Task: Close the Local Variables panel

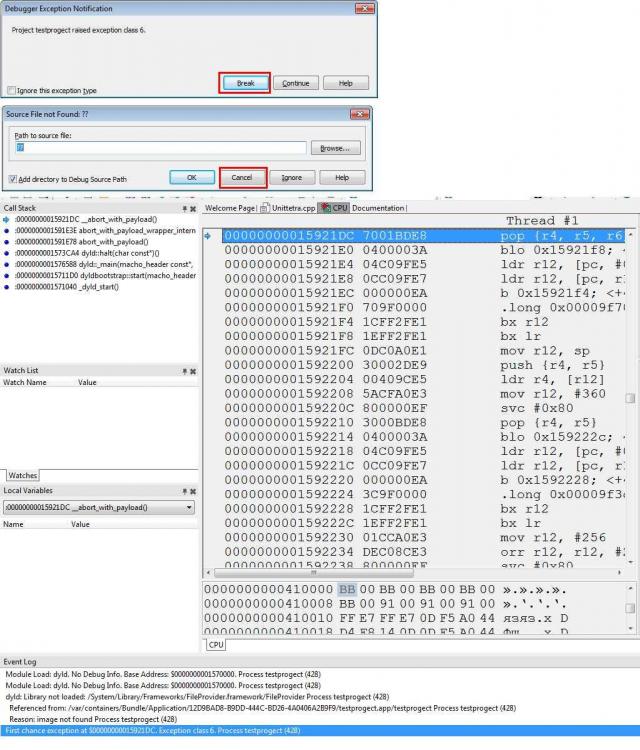Action: tap(193, 491)
